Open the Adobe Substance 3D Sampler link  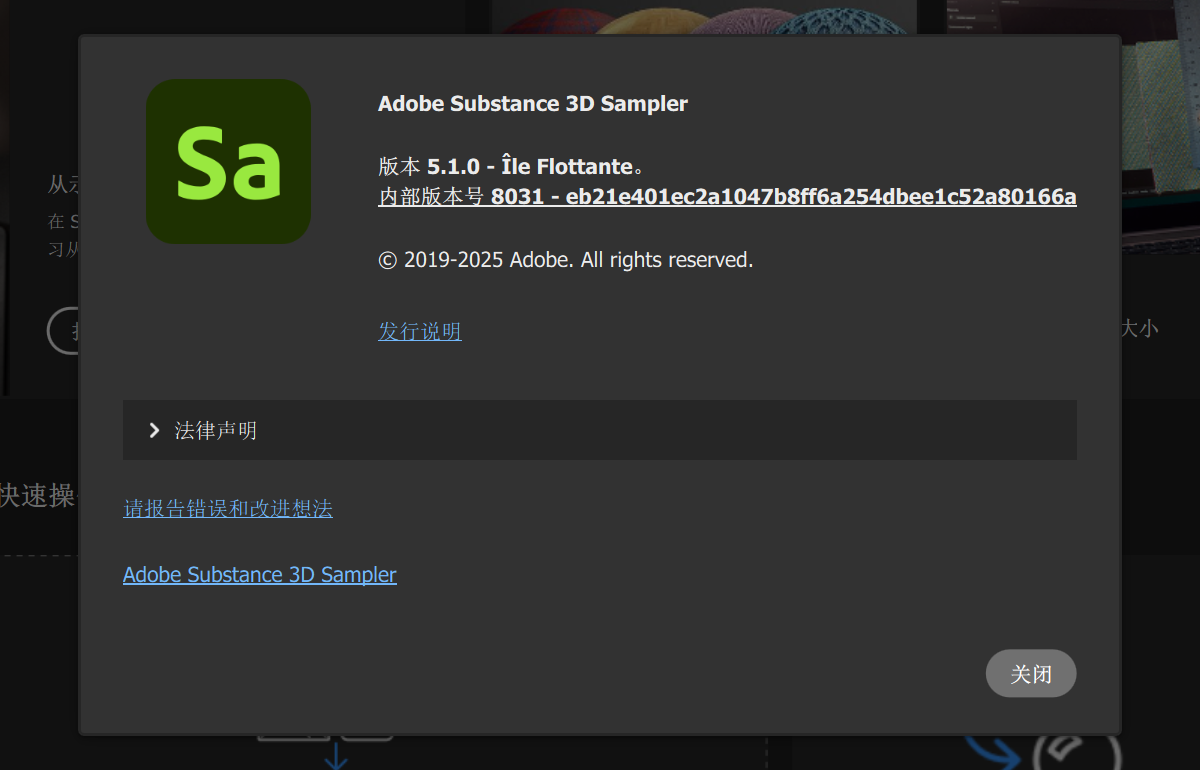[x=260, y=575]
